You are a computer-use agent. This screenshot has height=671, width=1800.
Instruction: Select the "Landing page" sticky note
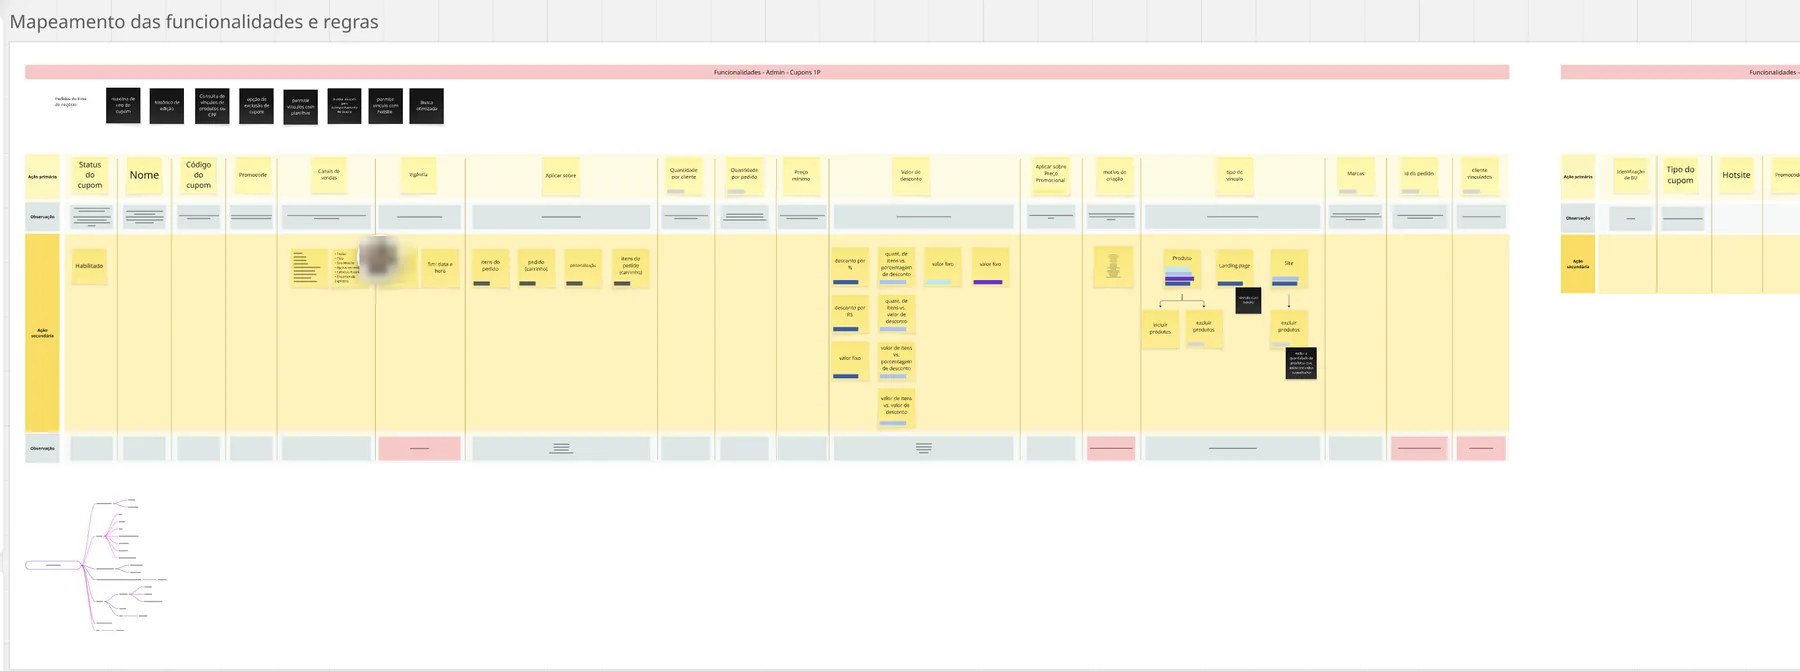1235,268
